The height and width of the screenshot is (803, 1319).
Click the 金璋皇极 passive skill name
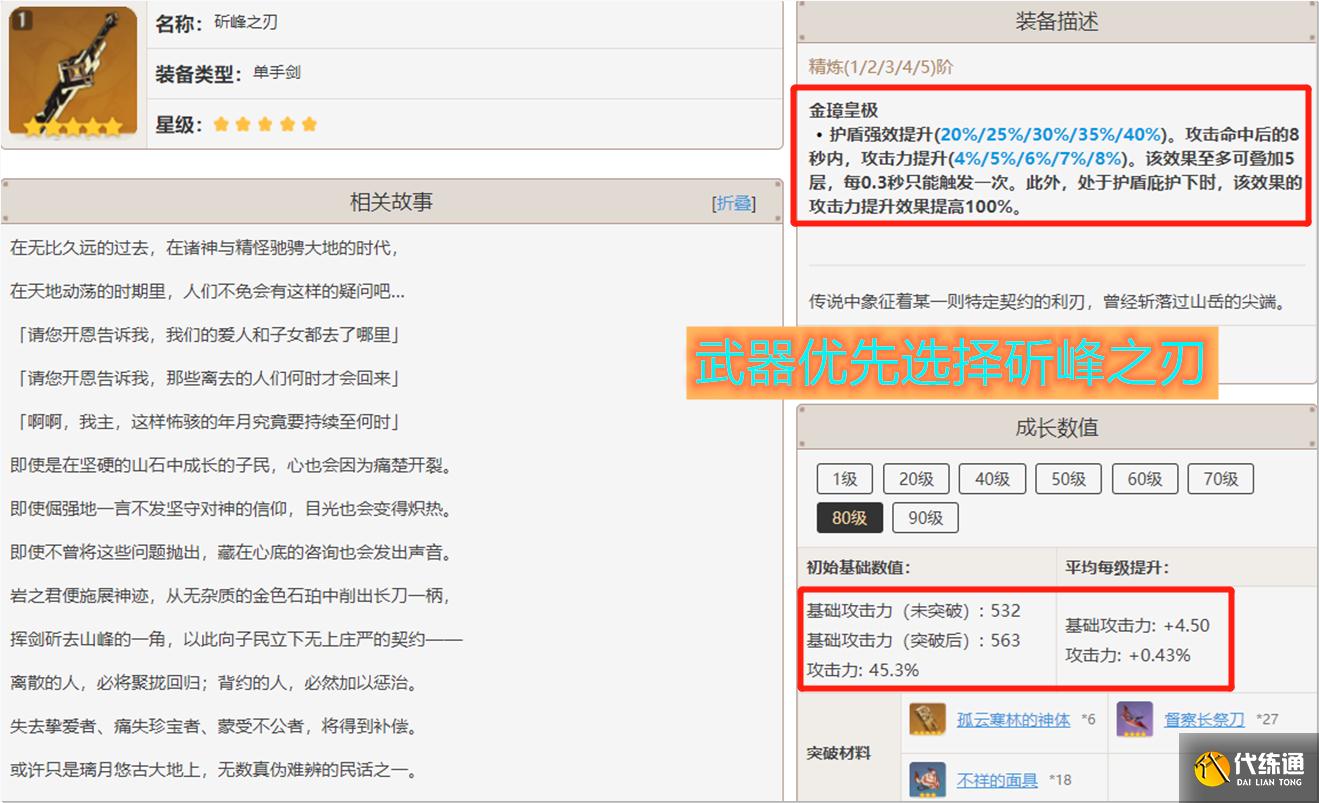coord(843,111)
